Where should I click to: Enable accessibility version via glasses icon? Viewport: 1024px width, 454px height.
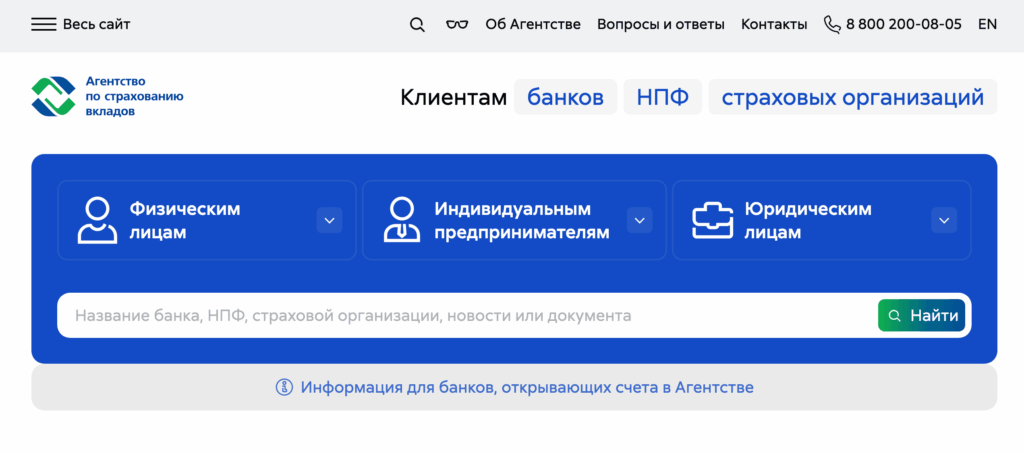click(457, 25)
